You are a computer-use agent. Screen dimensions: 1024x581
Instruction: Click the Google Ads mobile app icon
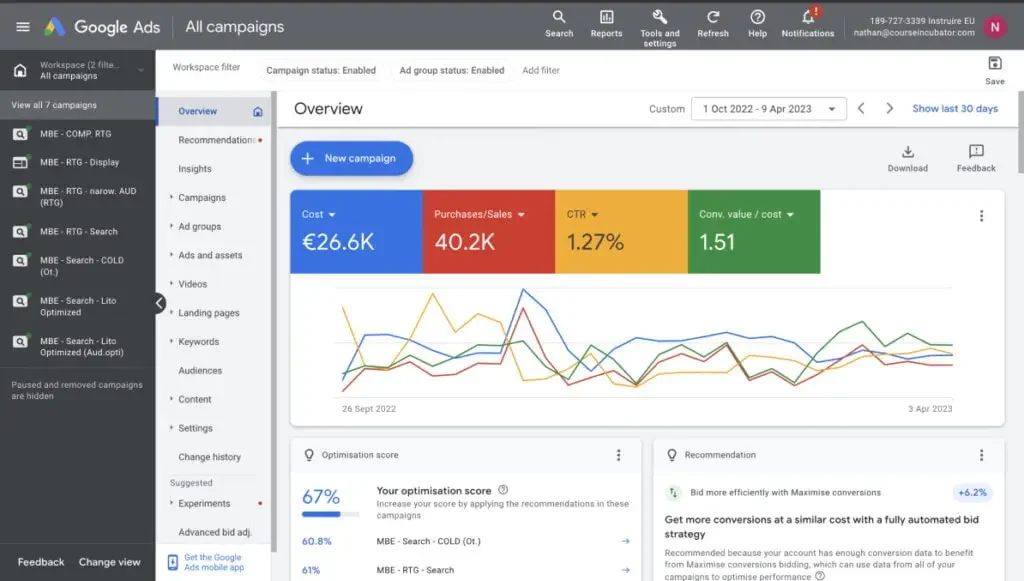(172, 562)
